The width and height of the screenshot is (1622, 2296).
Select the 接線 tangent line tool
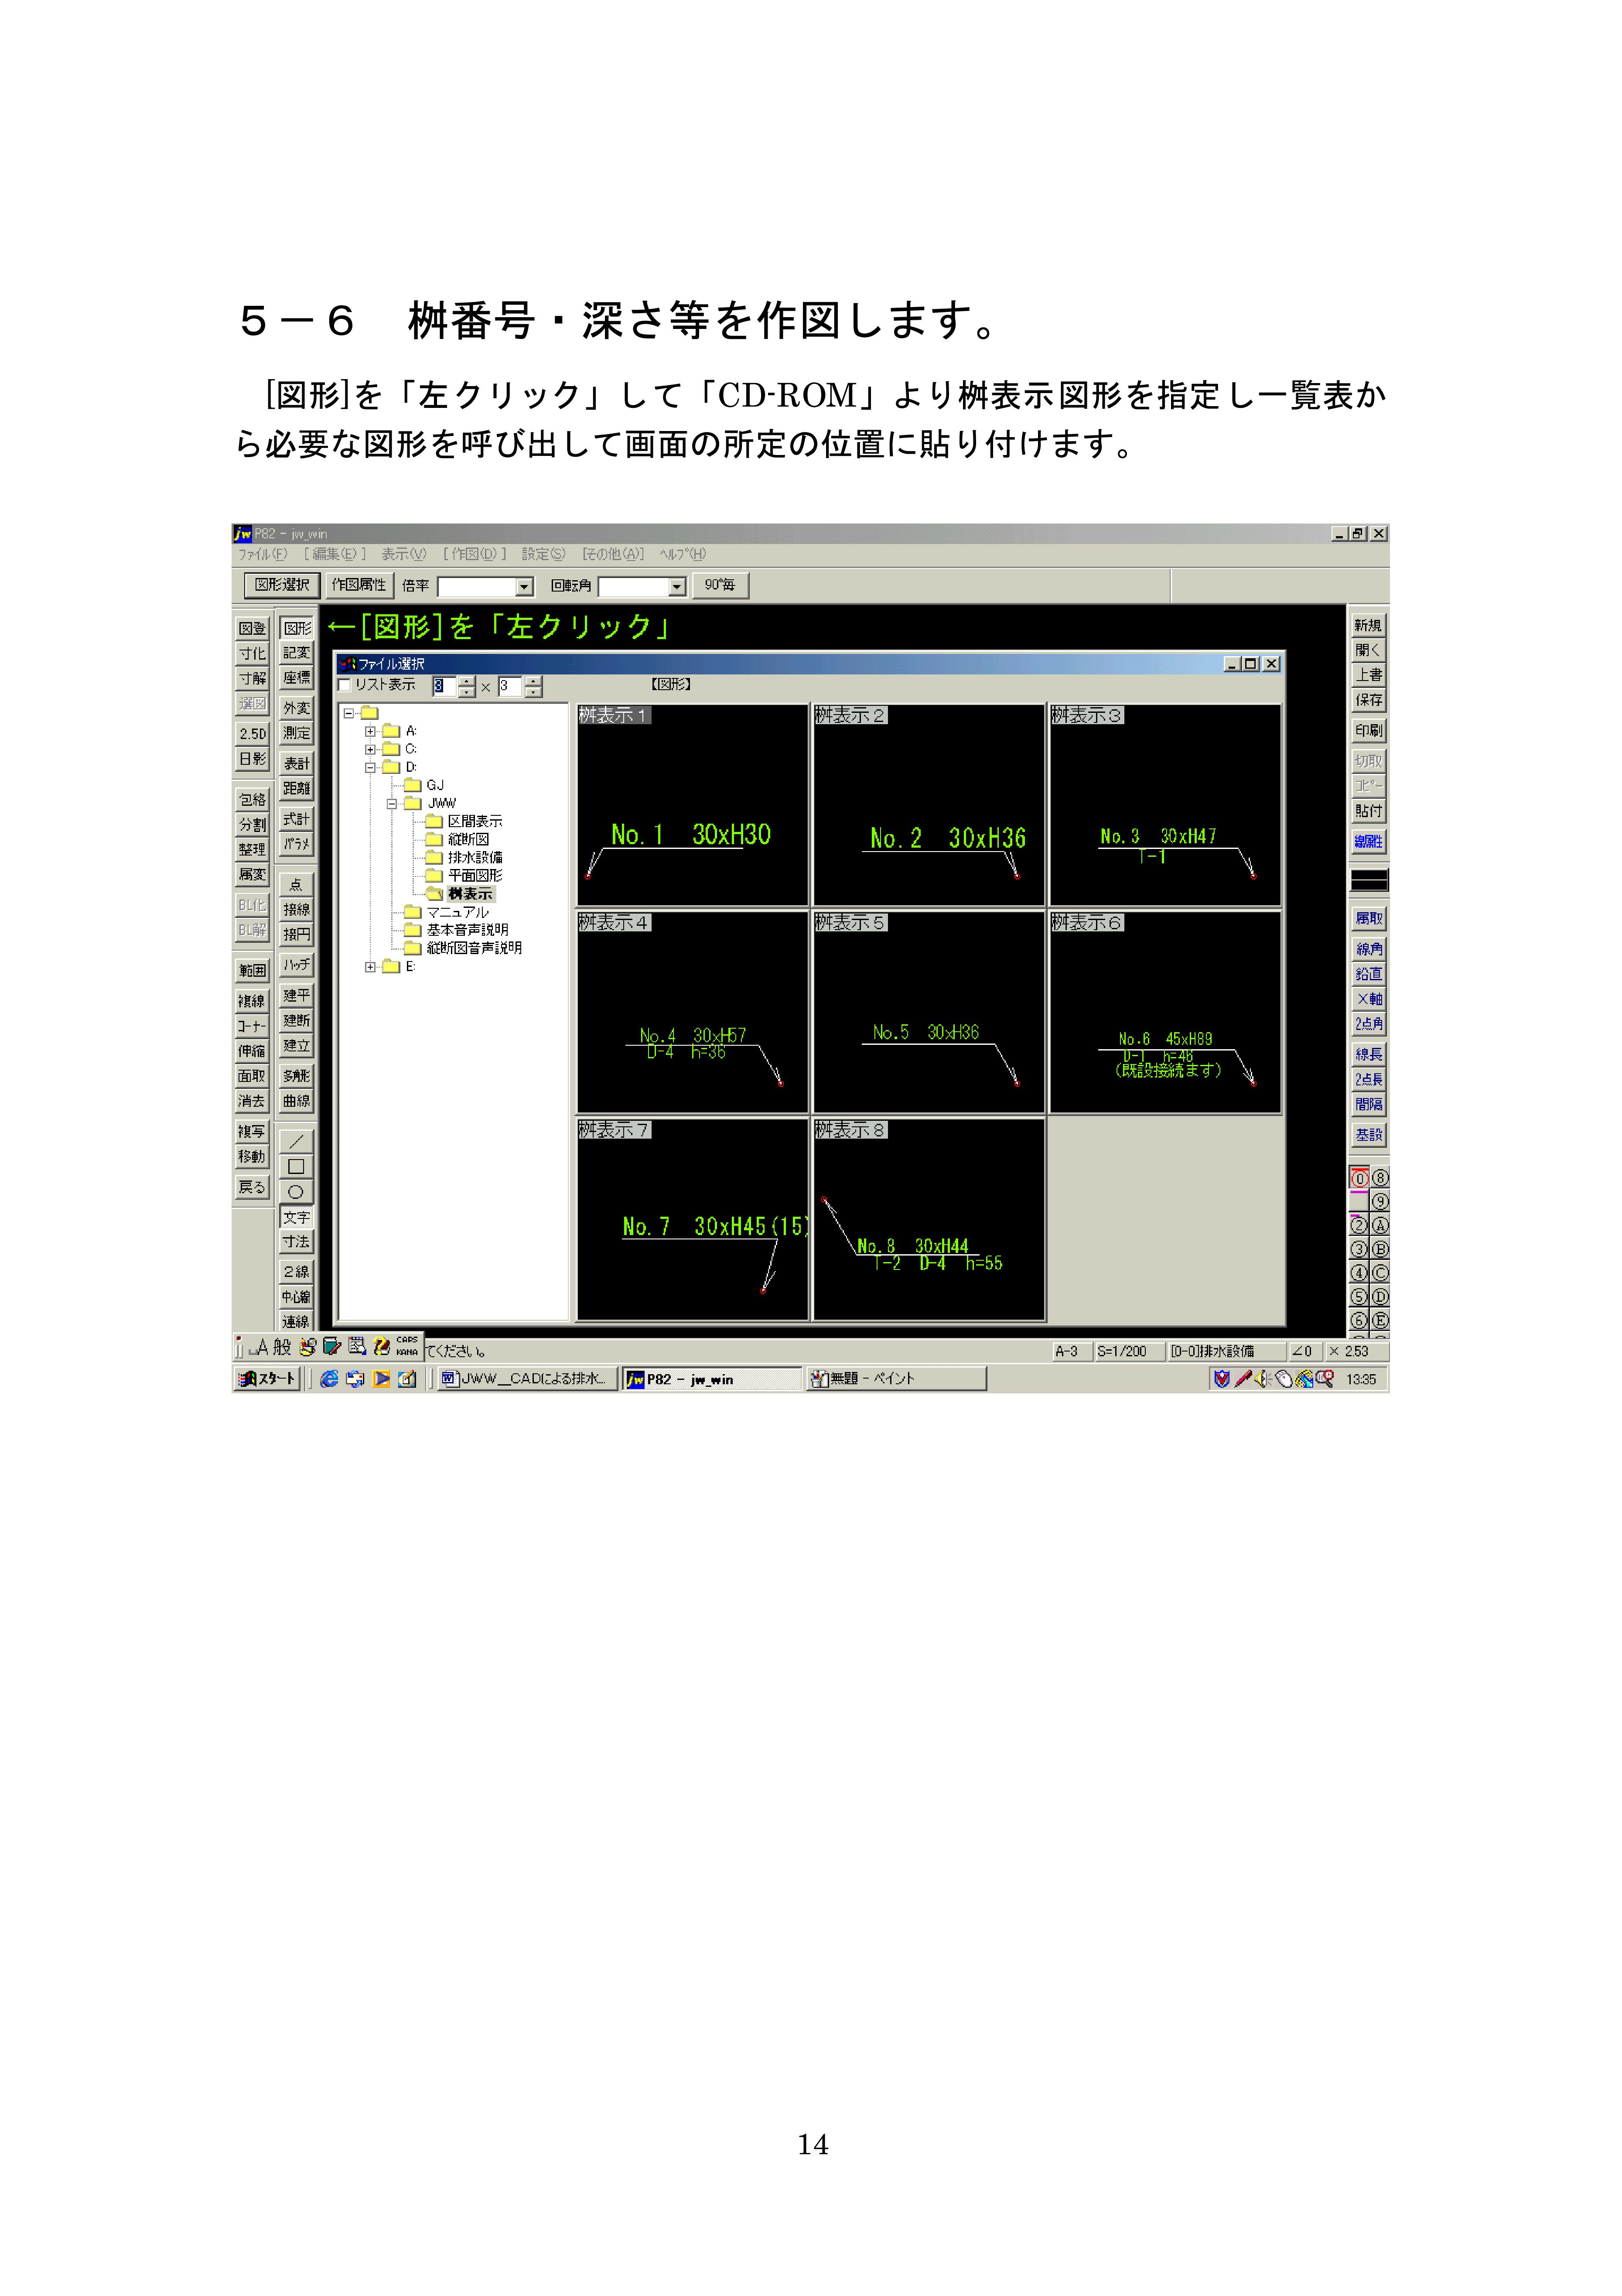(296, 909)
